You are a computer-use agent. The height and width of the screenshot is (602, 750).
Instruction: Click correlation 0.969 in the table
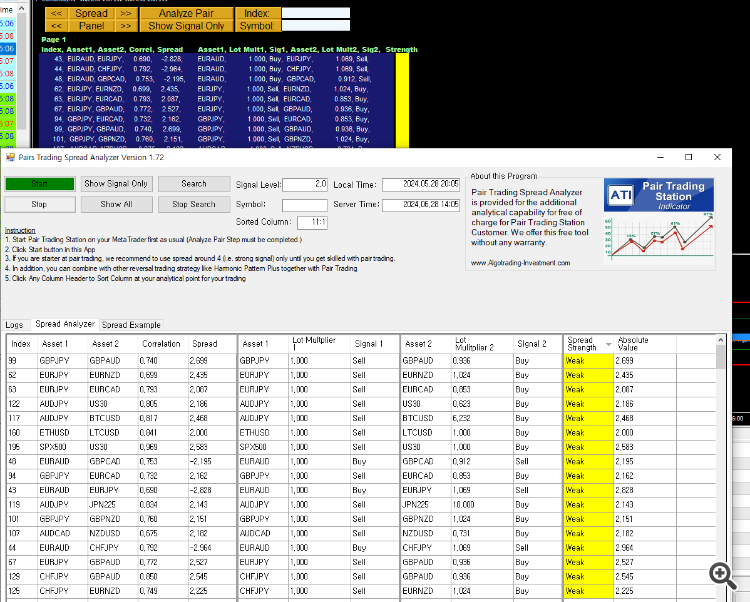point(163,447)
